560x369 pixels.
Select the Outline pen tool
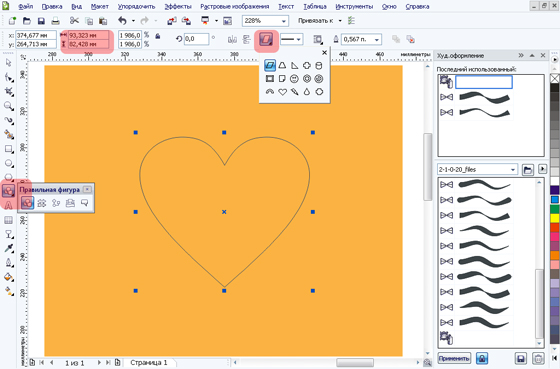click(9, 263)
